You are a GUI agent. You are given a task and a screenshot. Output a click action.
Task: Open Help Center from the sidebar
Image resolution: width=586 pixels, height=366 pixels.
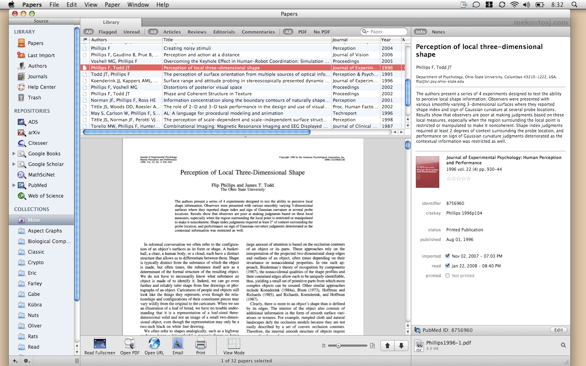tap(36, 87)
